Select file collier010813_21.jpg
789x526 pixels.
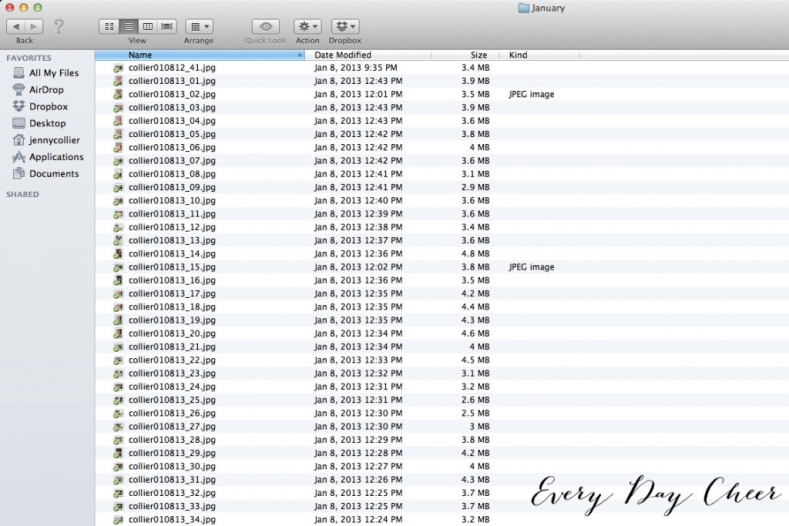coord(172,347)
